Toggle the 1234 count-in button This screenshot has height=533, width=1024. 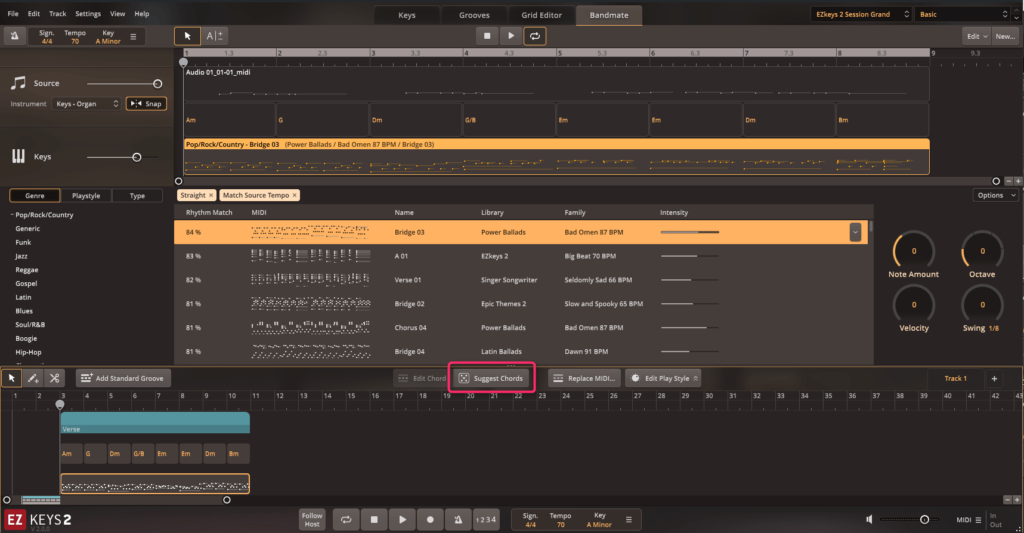(485, 519)
